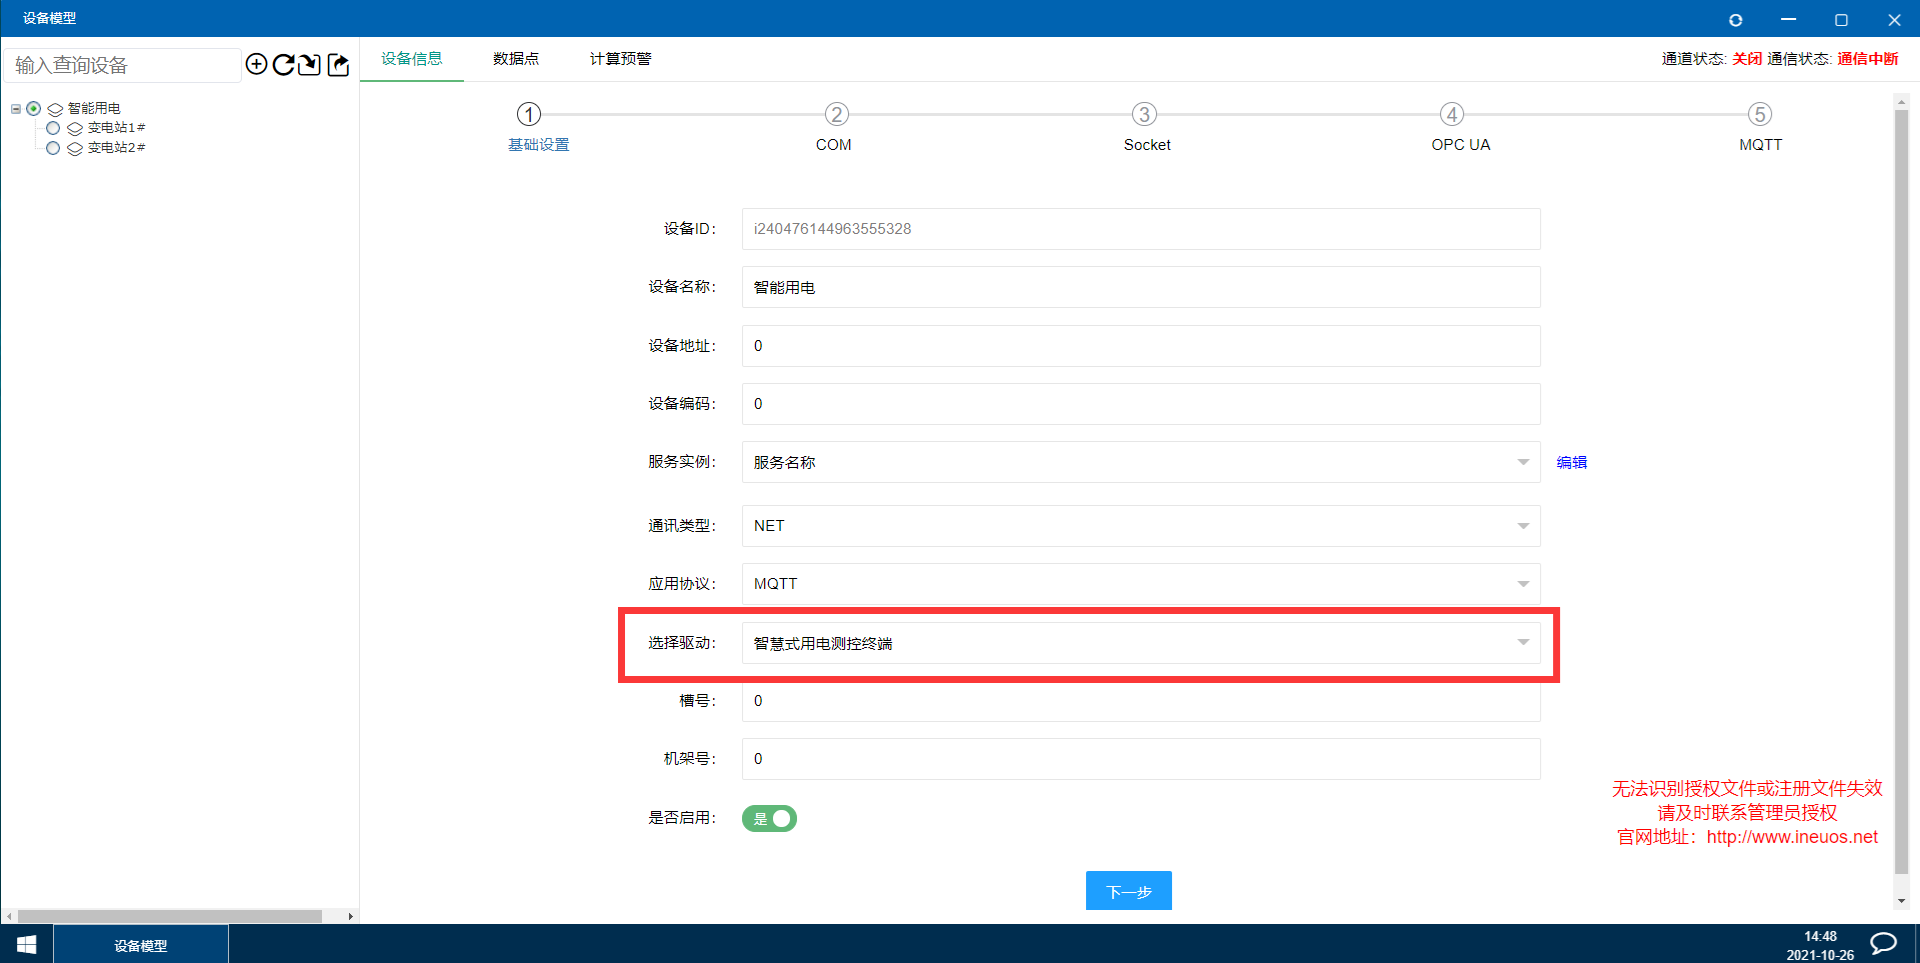Jump to step 5 MQTT circle
1920x963 pixels.
pos(1759,114)
